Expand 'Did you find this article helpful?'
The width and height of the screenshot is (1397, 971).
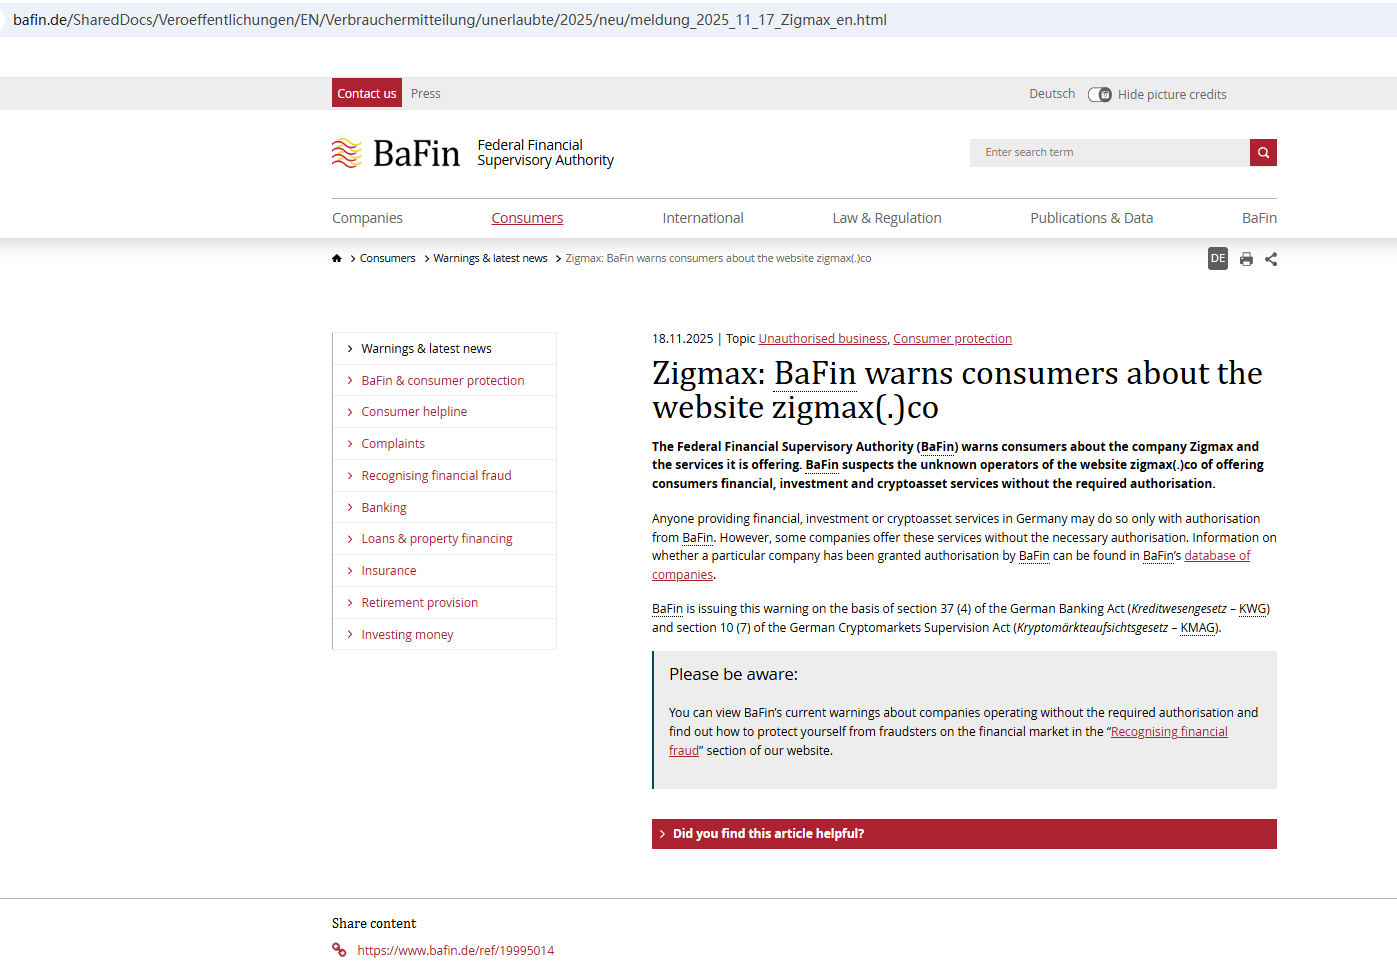click(x=964, y=834)
